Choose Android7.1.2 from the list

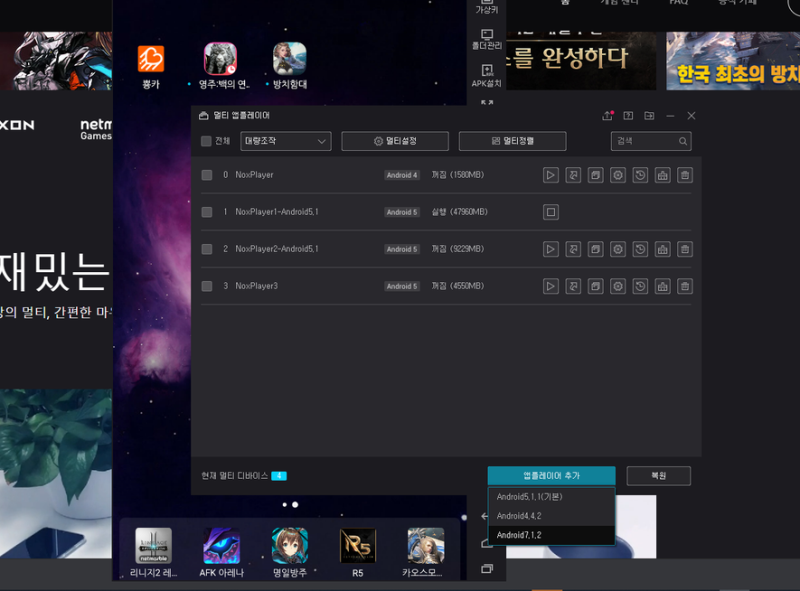pyautogui.click(x=552, y=535)
